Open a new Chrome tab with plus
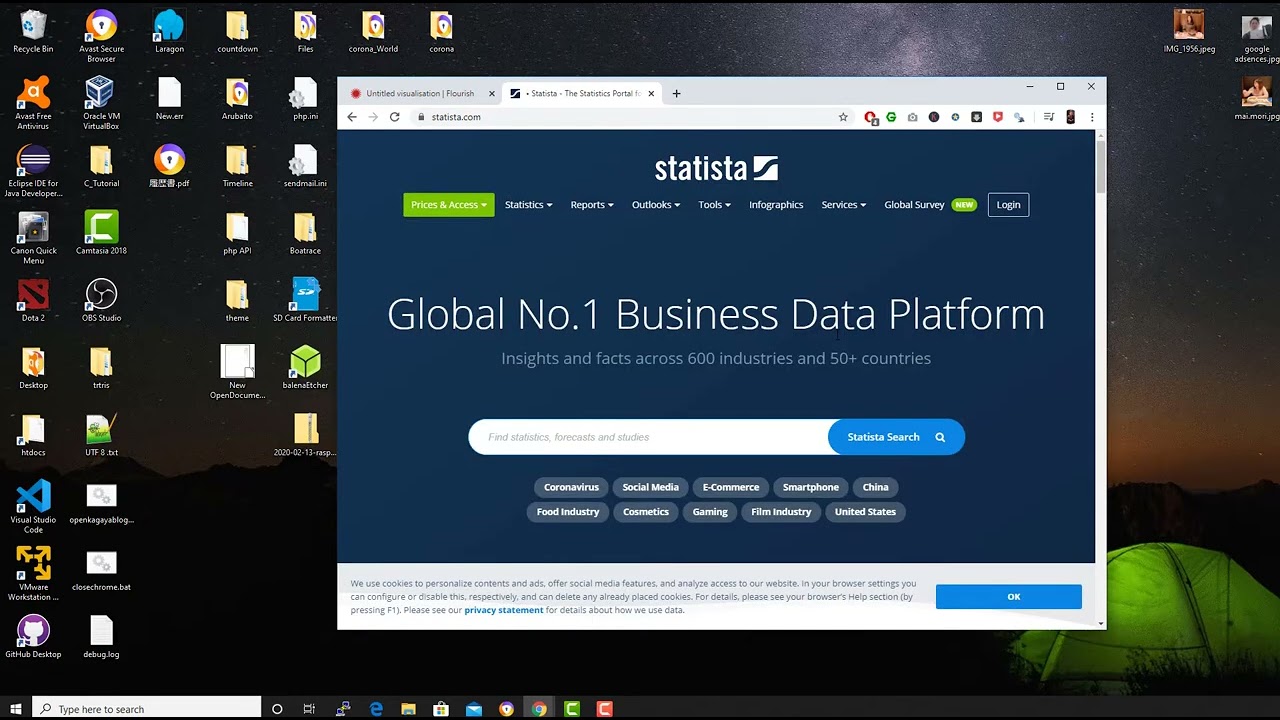 click(676, 94)
